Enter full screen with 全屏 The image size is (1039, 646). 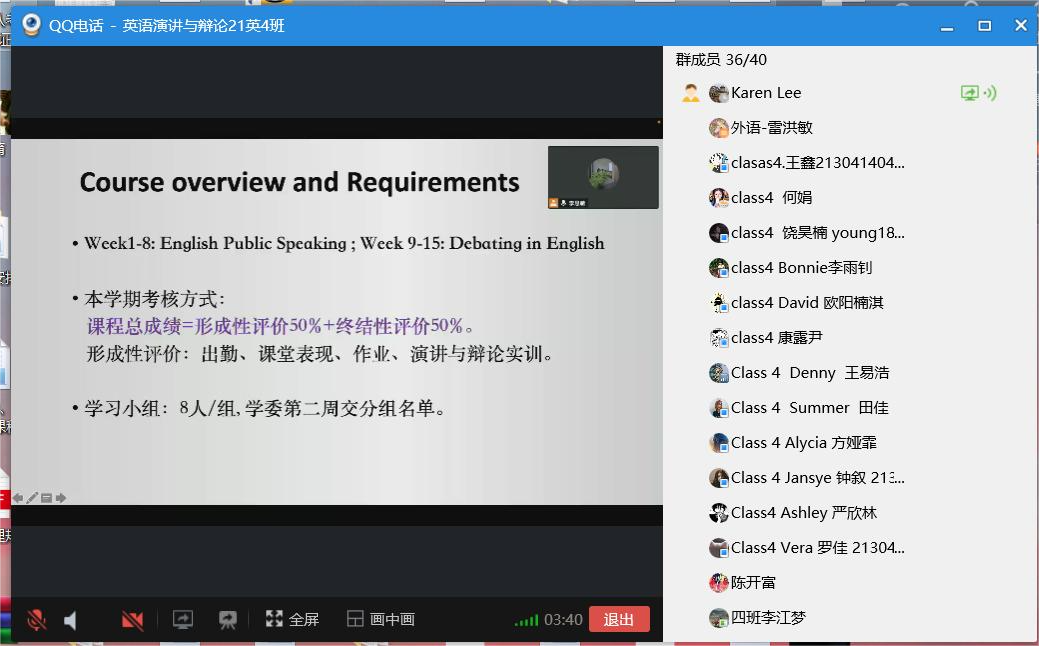pos(292,620)
